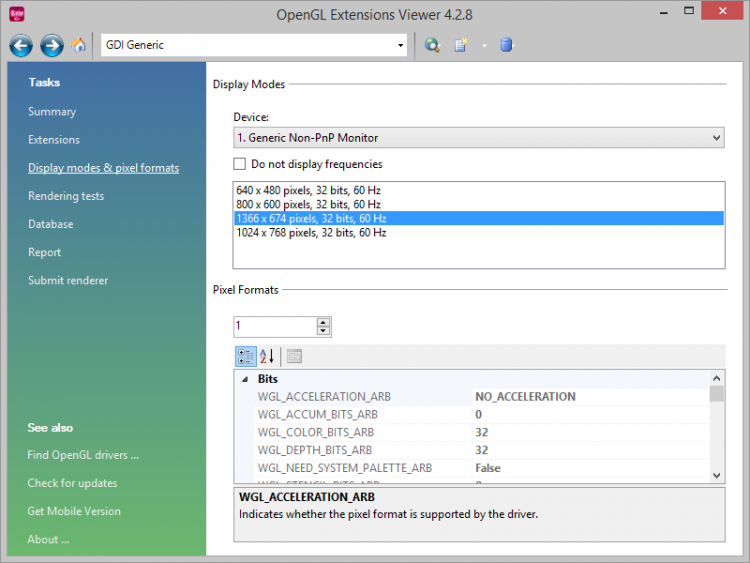The height and width of the screenshot is (563, 750).
Task: Go forward with the blue right arrow
Action: click(x=52, y=46)
